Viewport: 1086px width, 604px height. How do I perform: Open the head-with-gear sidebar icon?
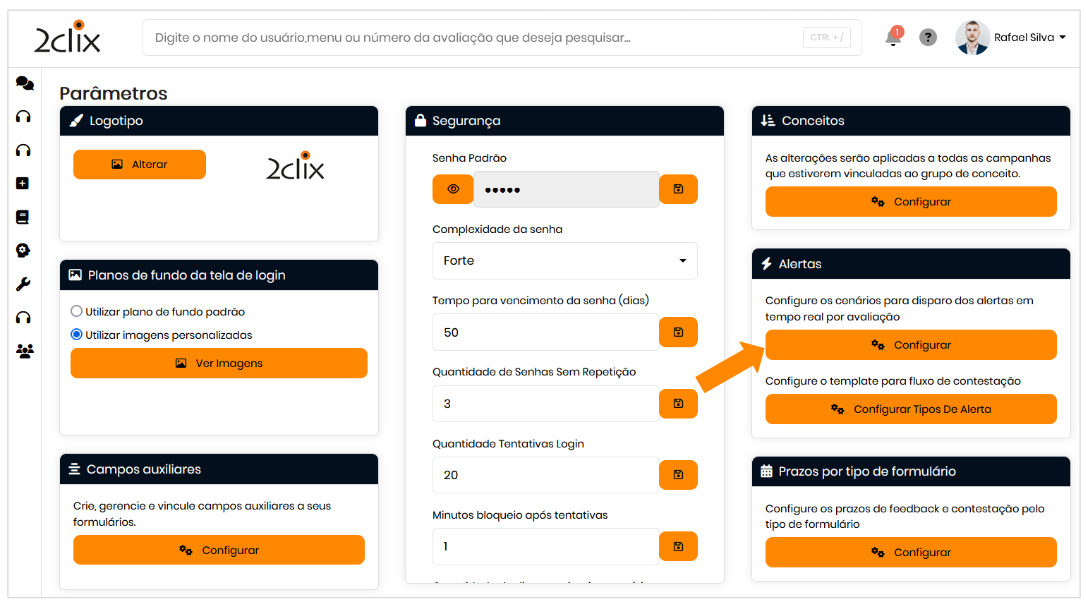(23, 250)
